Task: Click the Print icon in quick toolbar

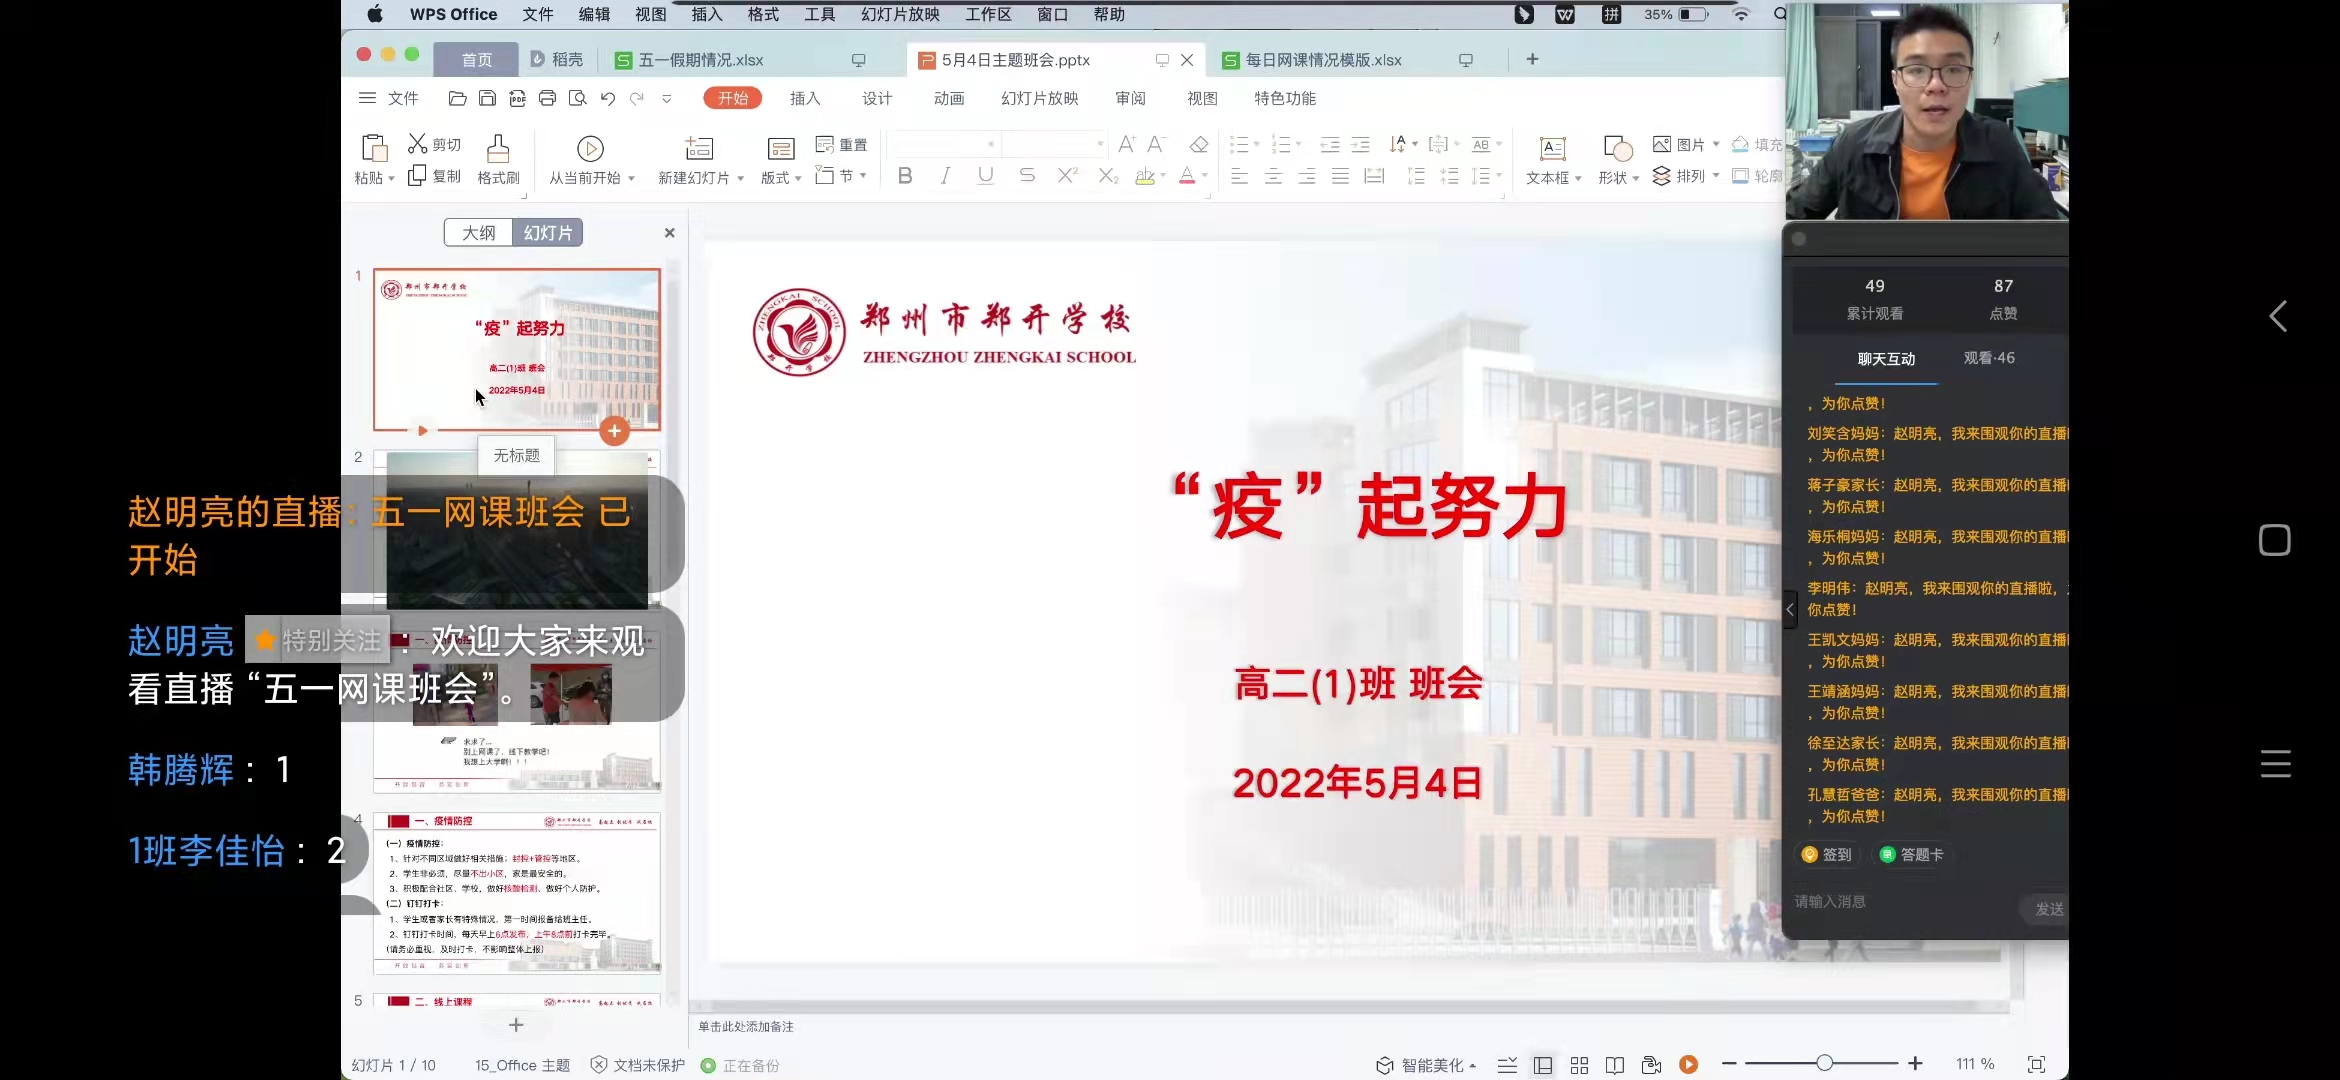Action: 547,98
